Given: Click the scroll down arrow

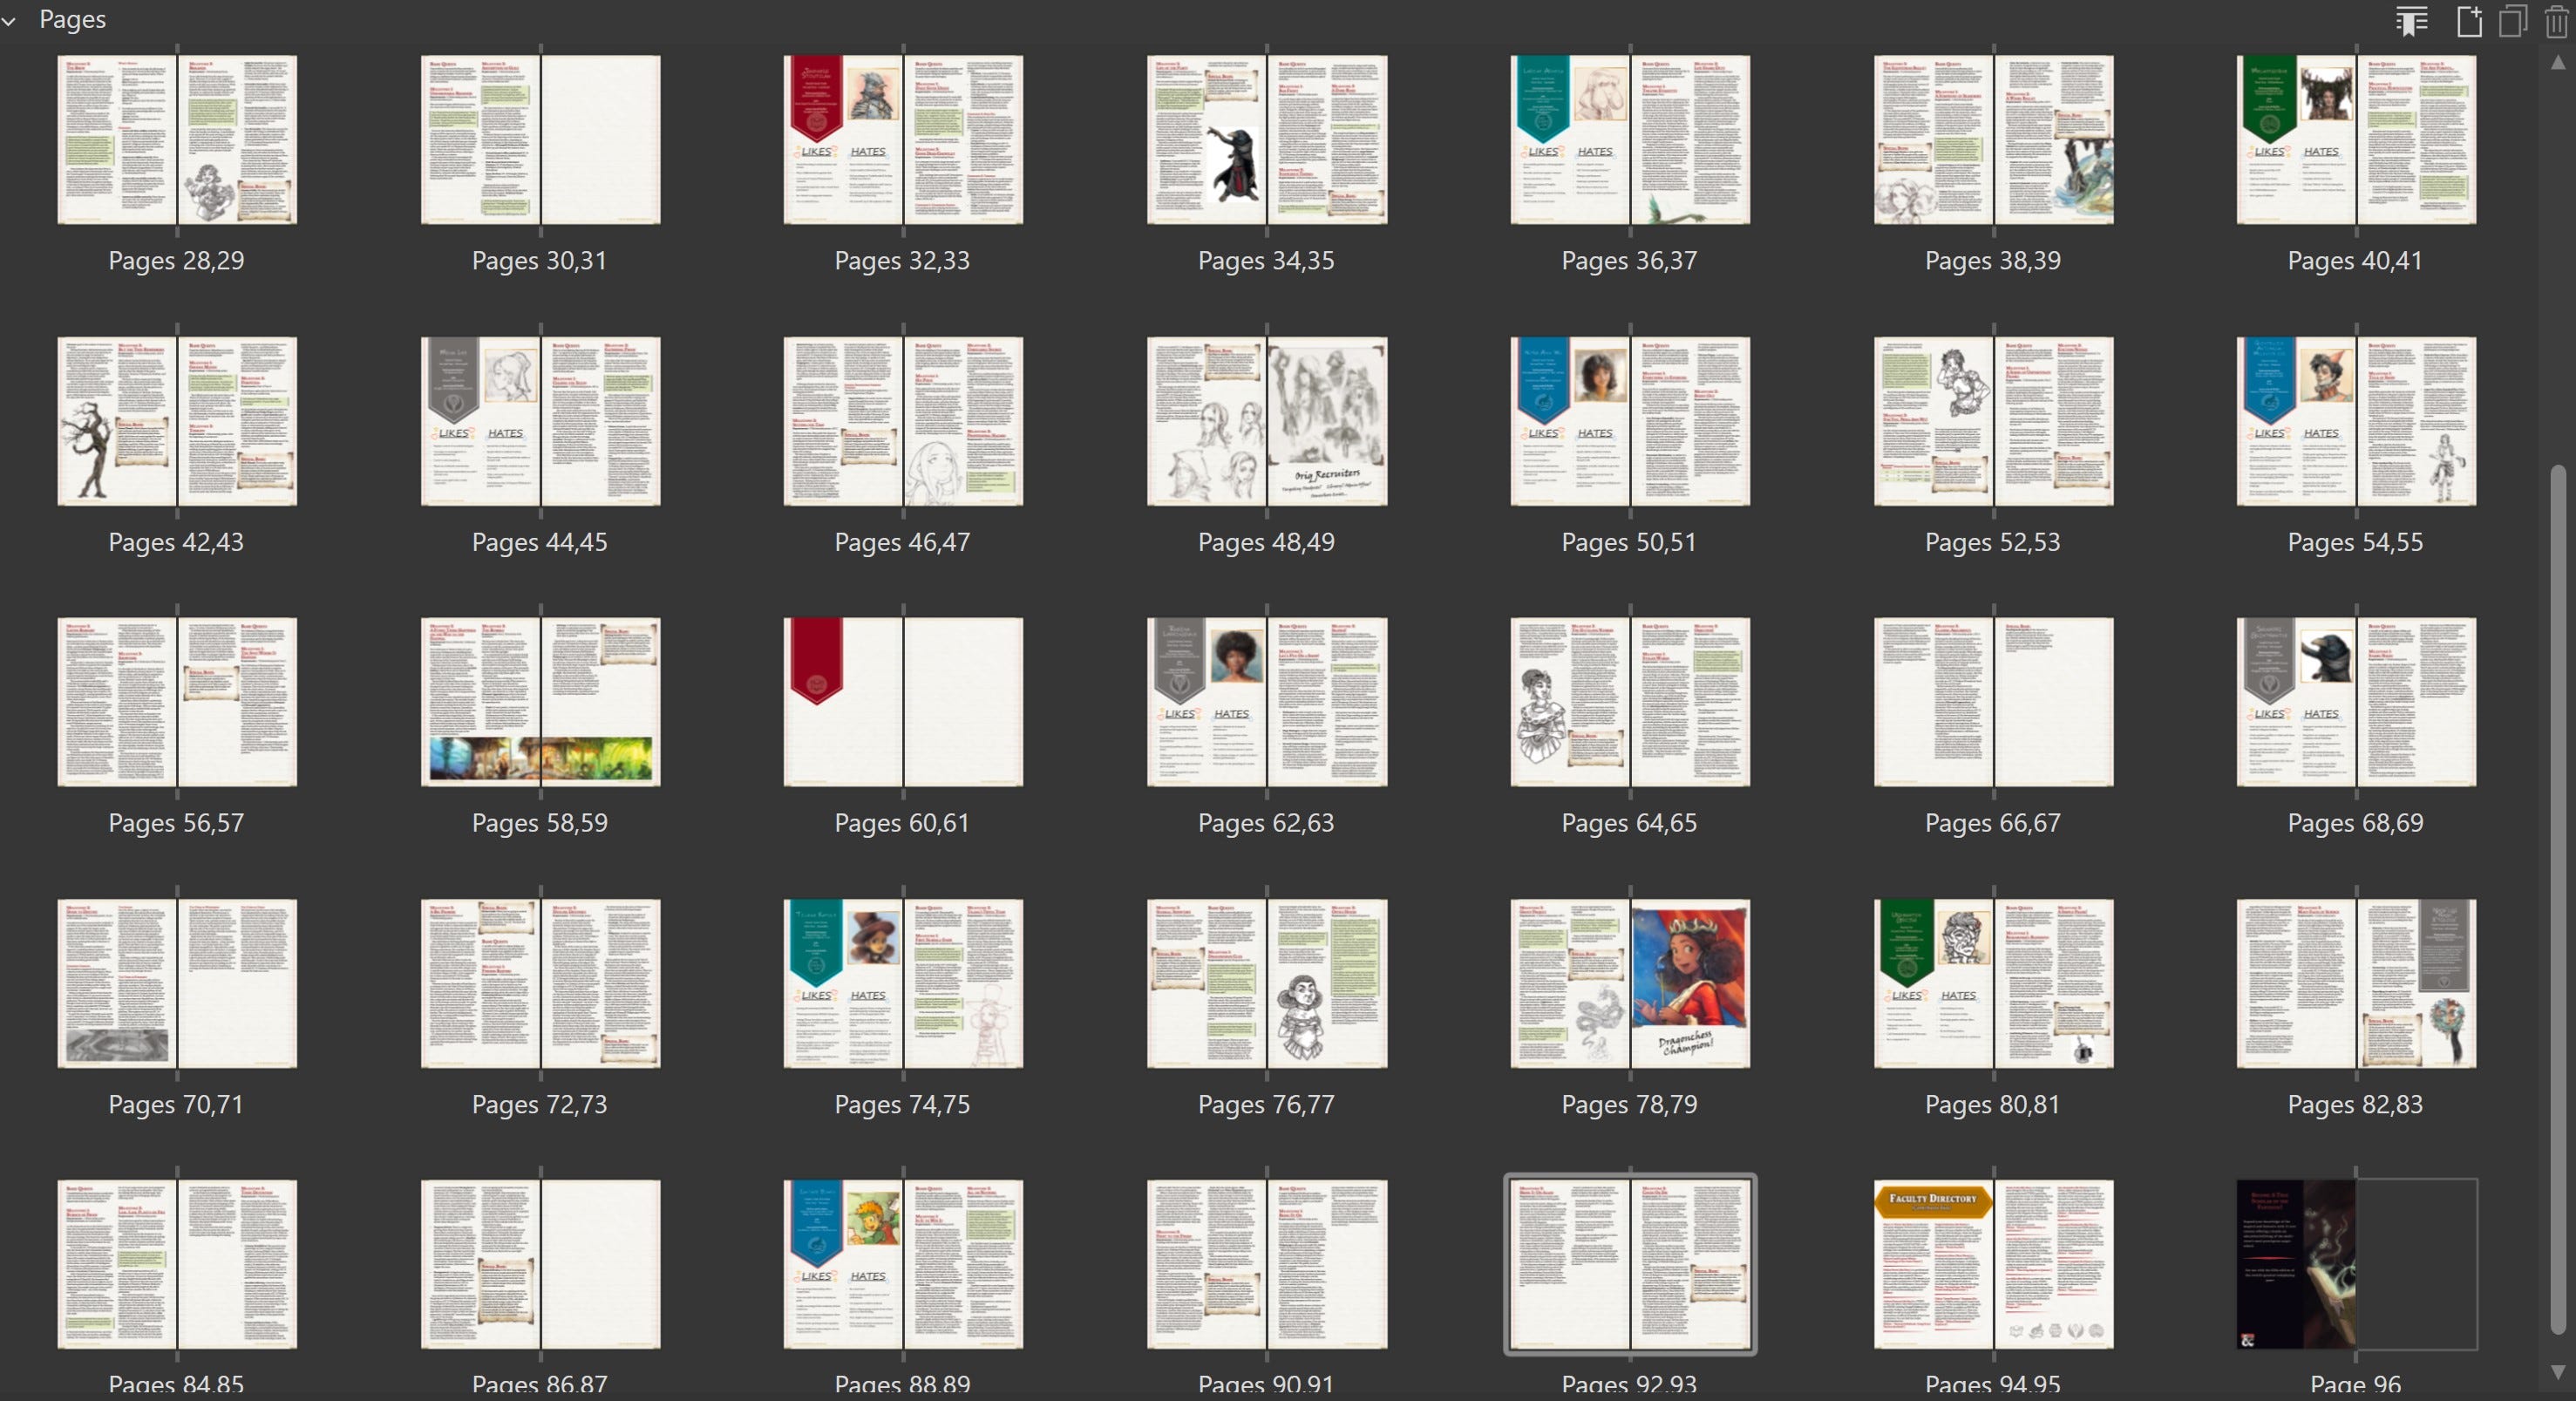Looking at the screenshot, I should coord(2557,1372).
